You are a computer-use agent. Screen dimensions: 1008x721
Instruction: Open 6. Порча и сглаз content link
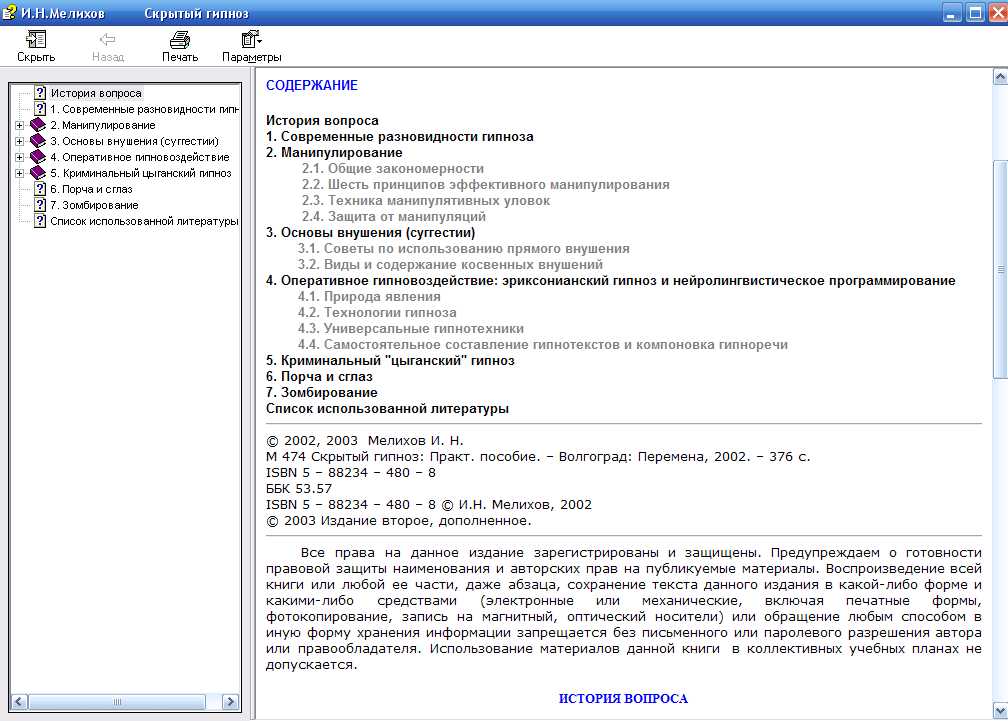coord(320,377)
